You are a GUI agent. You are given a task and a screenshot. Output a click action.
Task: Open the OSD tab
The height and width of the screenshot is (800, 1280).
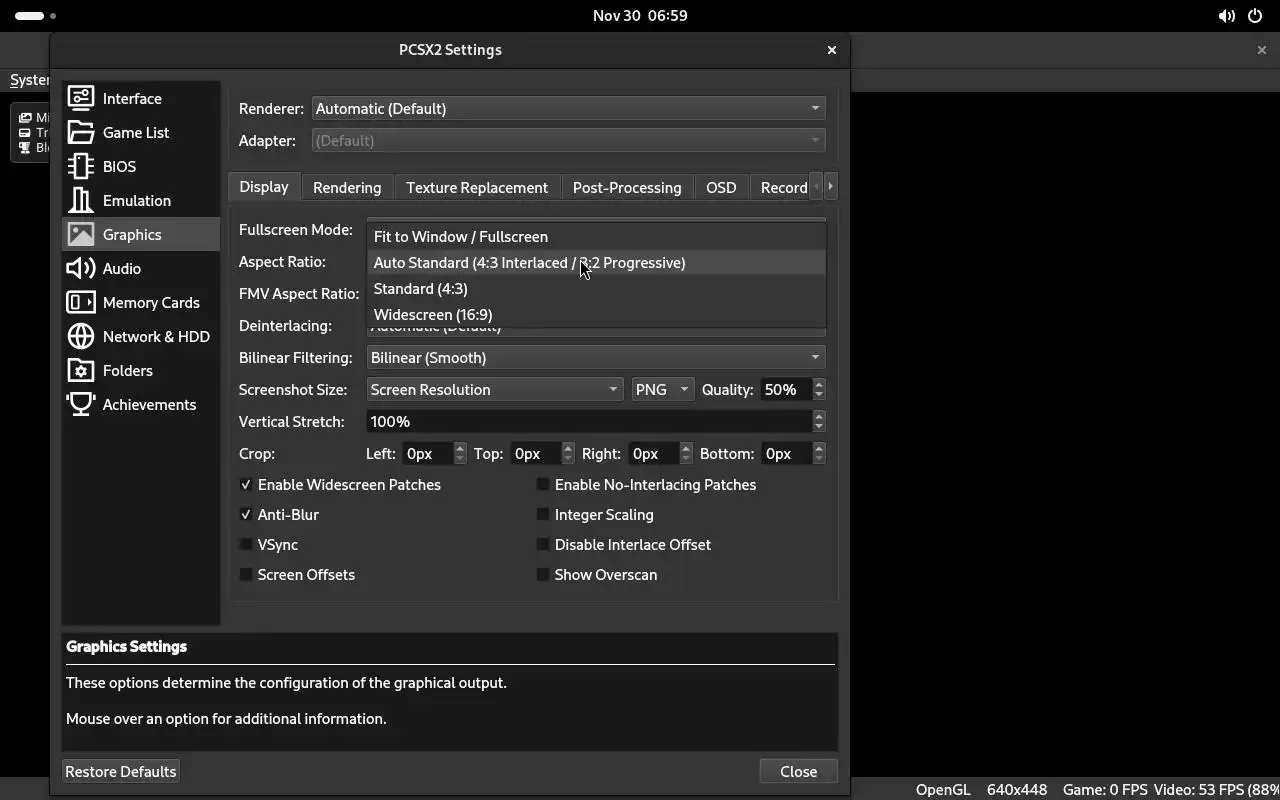721,187
